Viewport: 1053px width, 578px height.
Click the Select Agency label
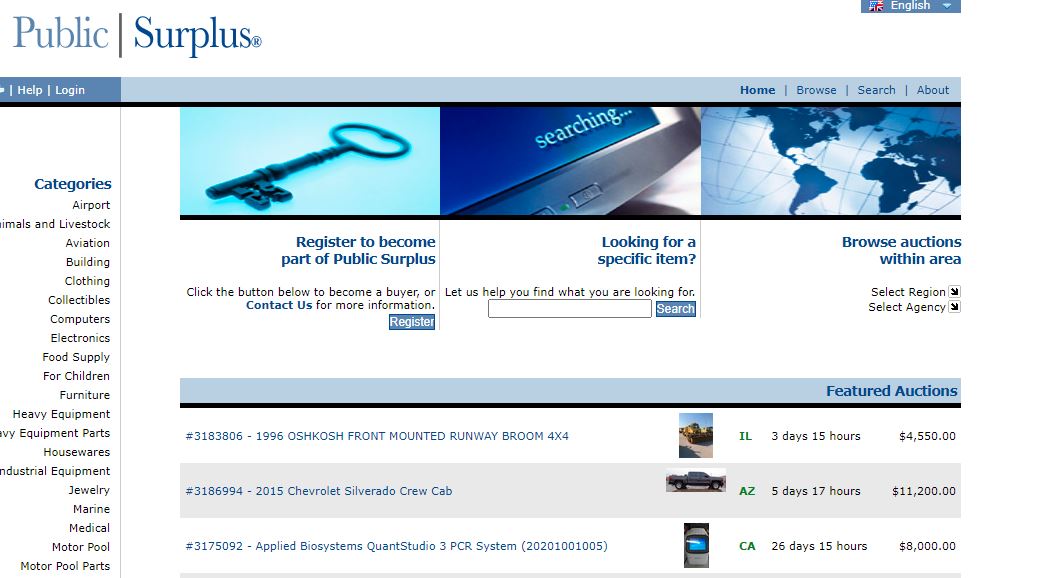907,307
